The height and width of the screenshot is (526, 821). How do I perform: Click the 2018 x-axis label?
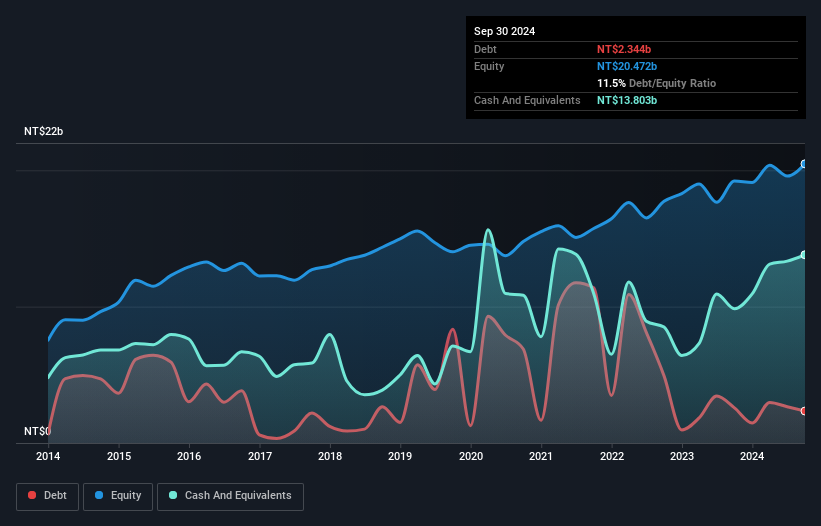[330, 456]
